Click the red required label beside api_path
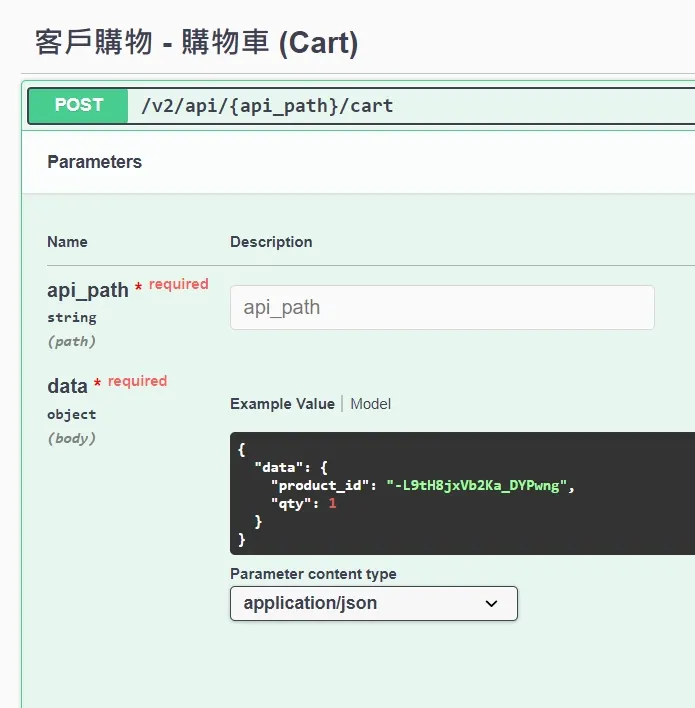Viewport: 695px width, 708px height. [x=178, y=284]
